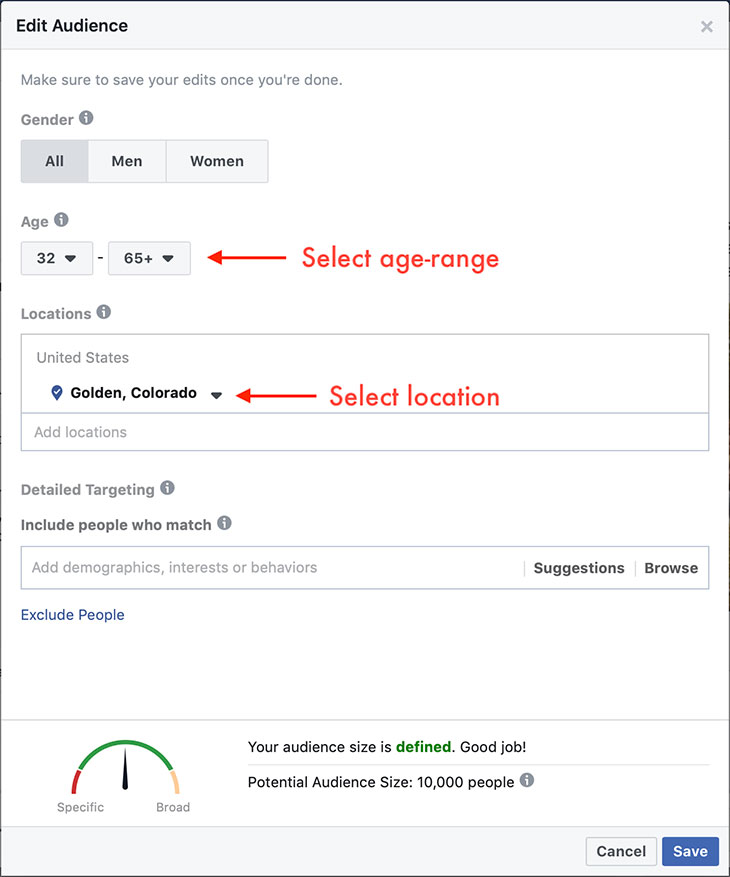Click the audience size gauge meter
This screenshot has height=877, width=730.
pyautogui.click(x=126, y=768)
